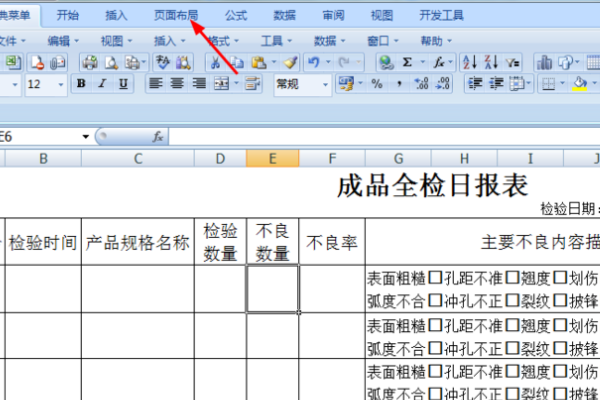Align text left
The image size is (600, 400).
coord(155,83)
